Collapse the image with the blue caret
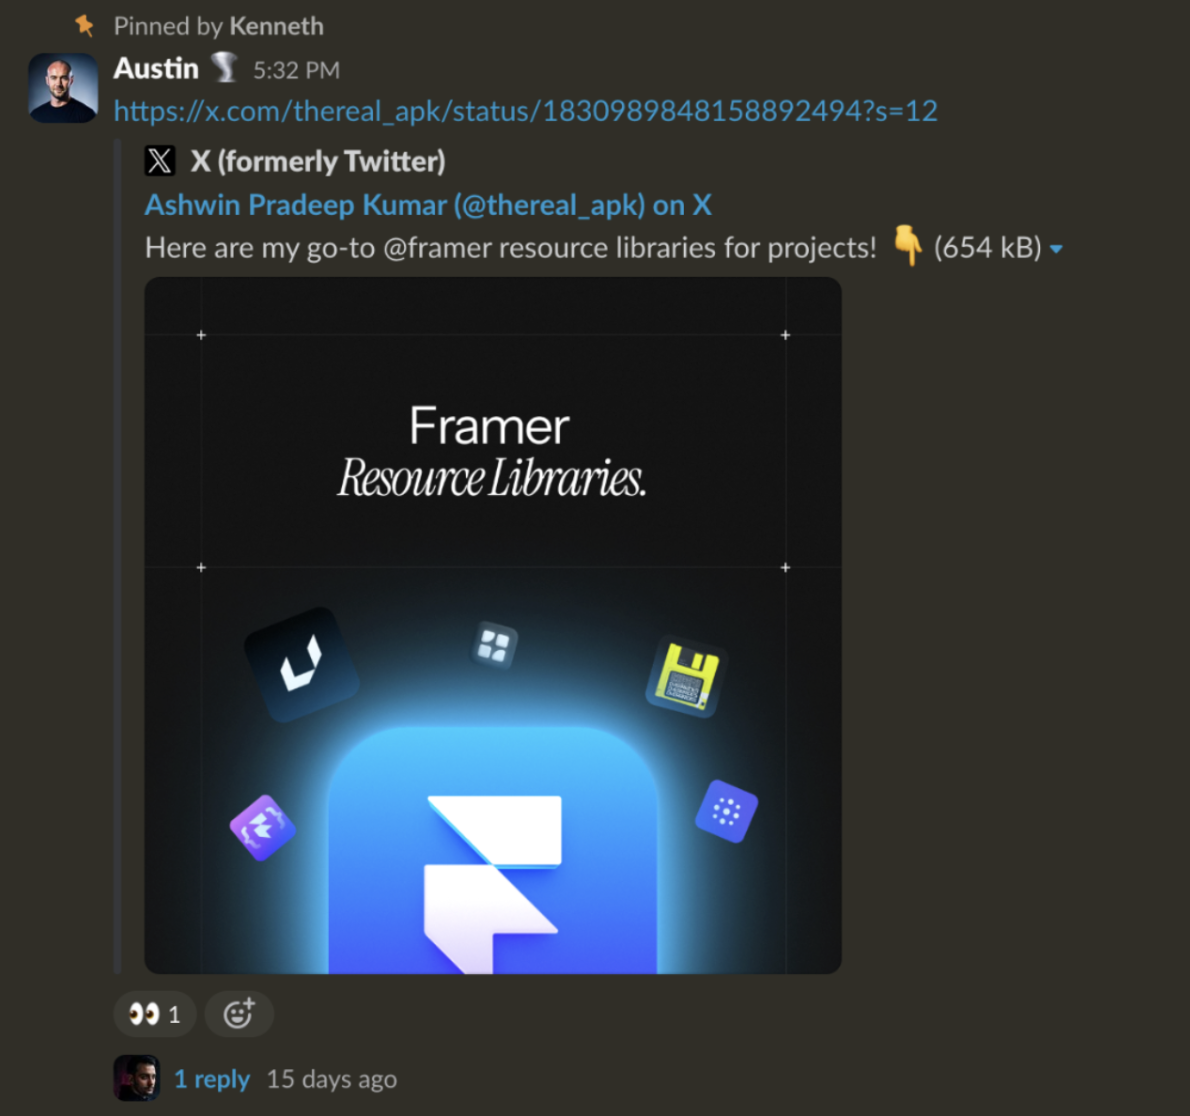The height and width of the screenshot is (1116, 1190). [x=1056, y=249]
